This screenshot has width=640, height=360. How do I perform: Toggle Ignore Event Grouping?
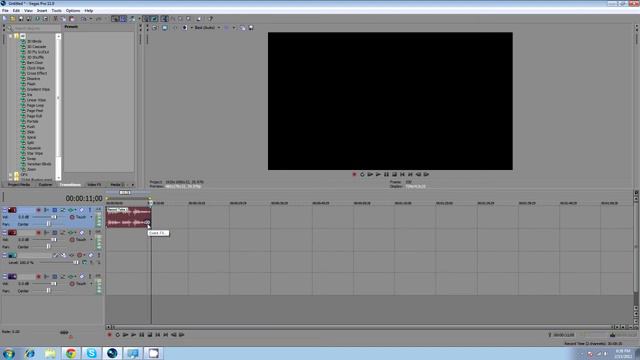(154, 19)
